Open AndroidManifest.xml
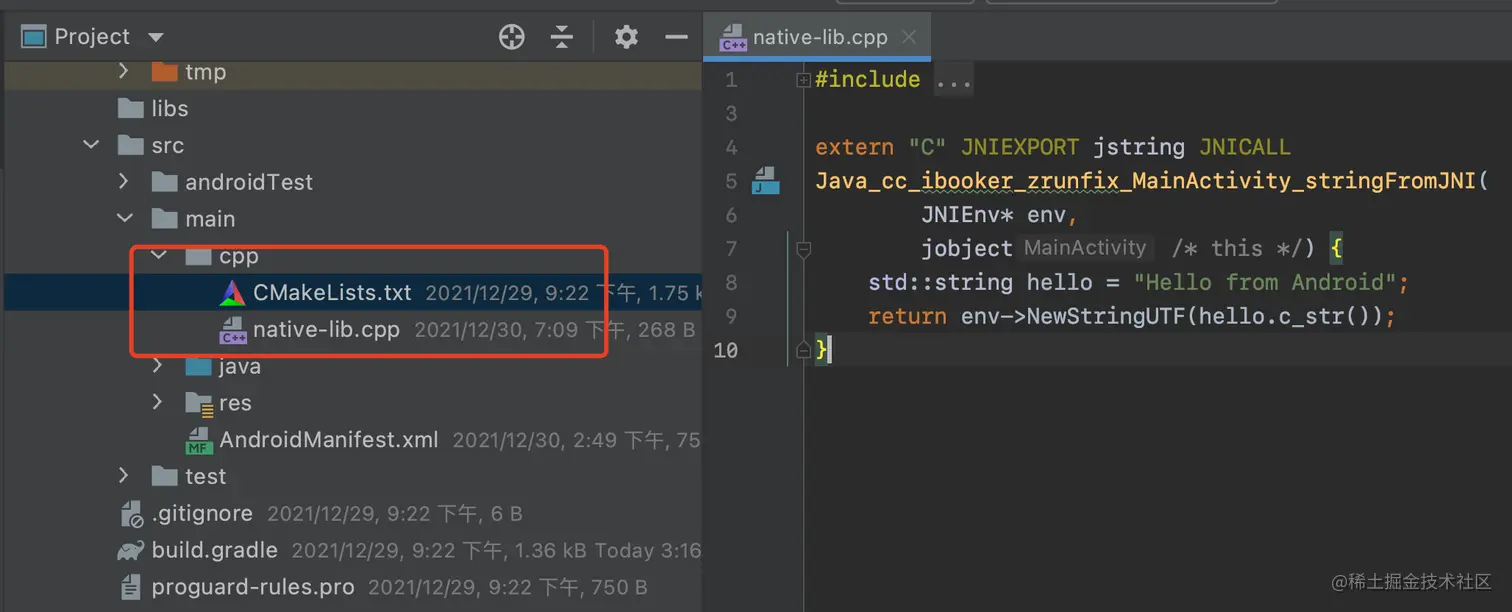This screenshot has width=1512, height=612. click(329, 440)
